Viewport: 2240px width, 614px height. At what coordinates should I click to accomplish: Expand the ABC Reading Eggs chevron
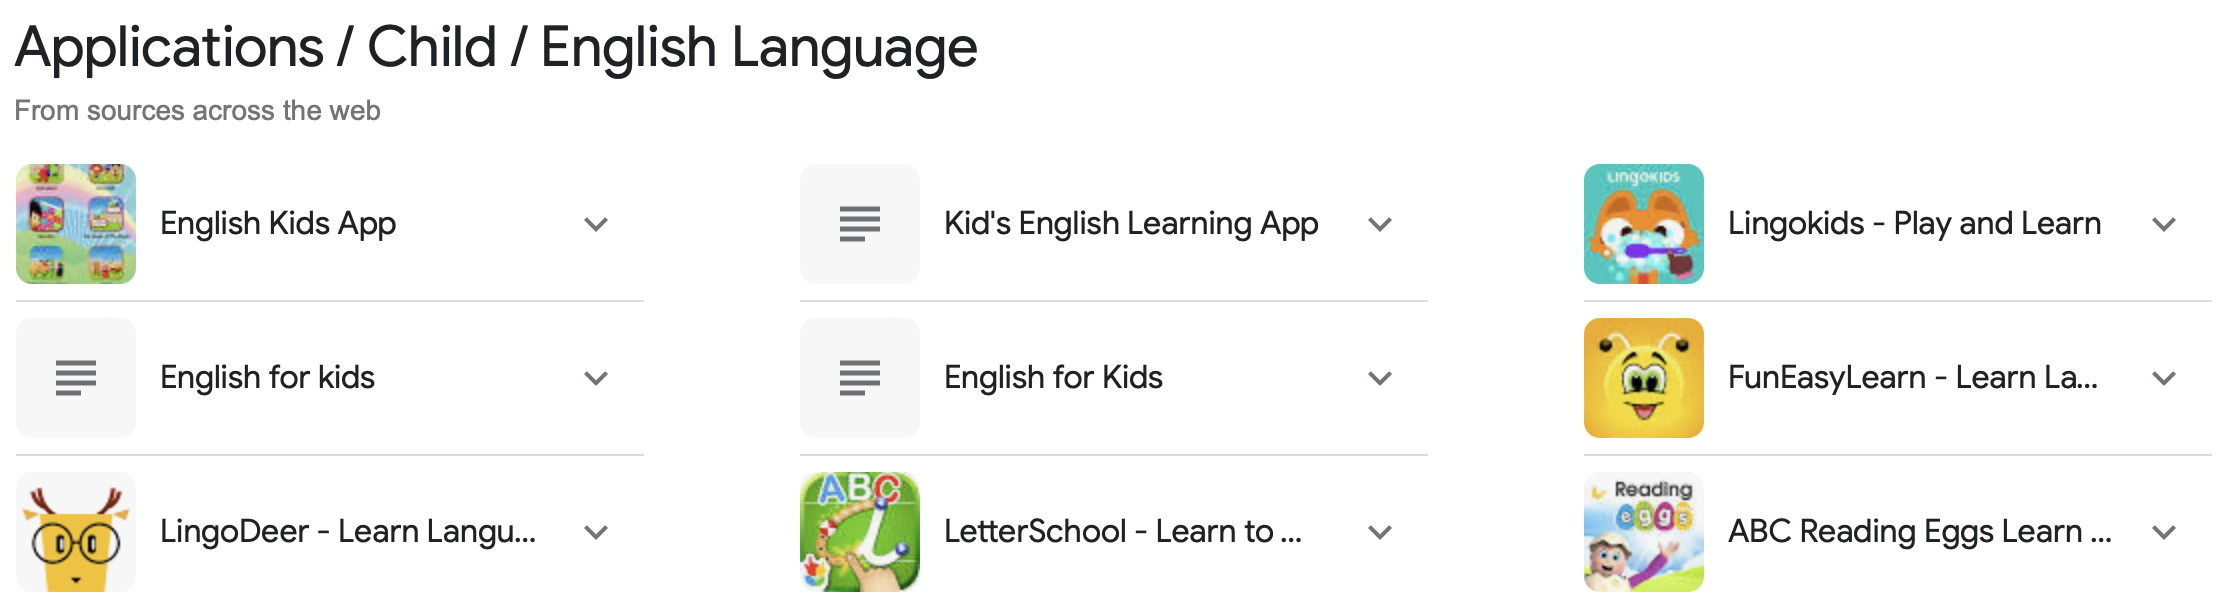click(x=2164, y=532)
